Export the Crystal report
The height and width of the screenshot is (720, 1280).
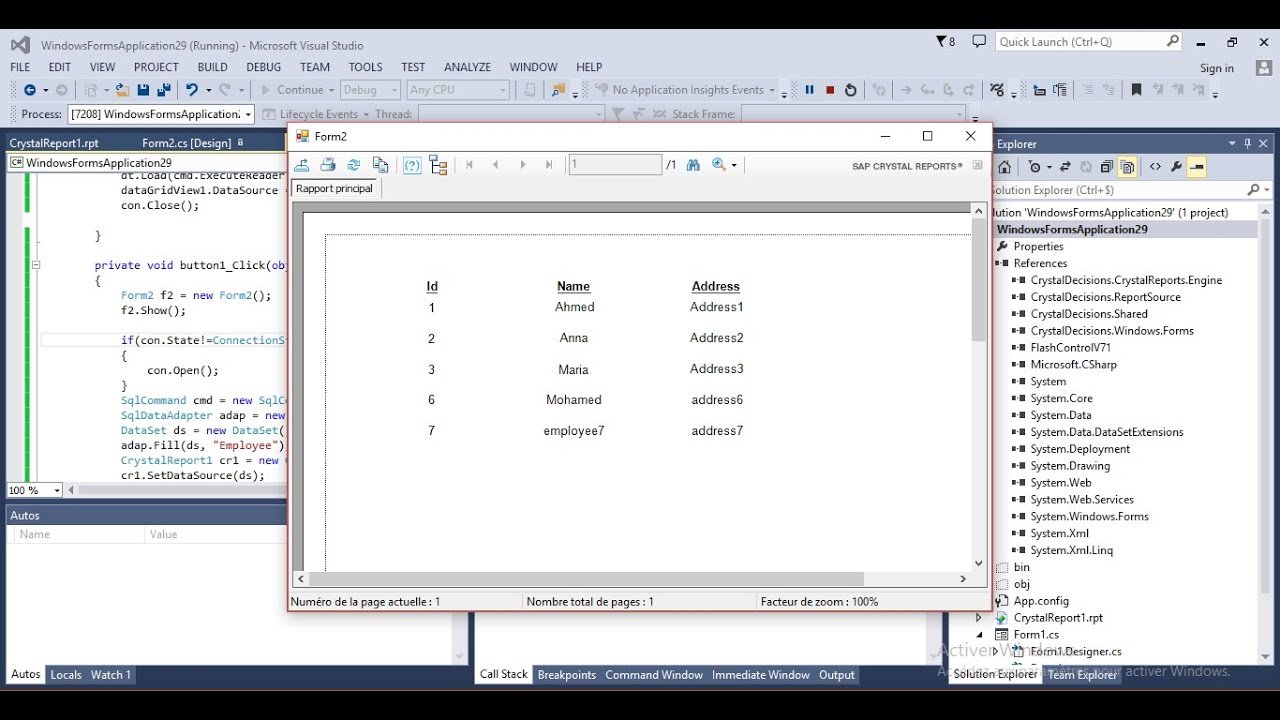[x=301, y=165]
